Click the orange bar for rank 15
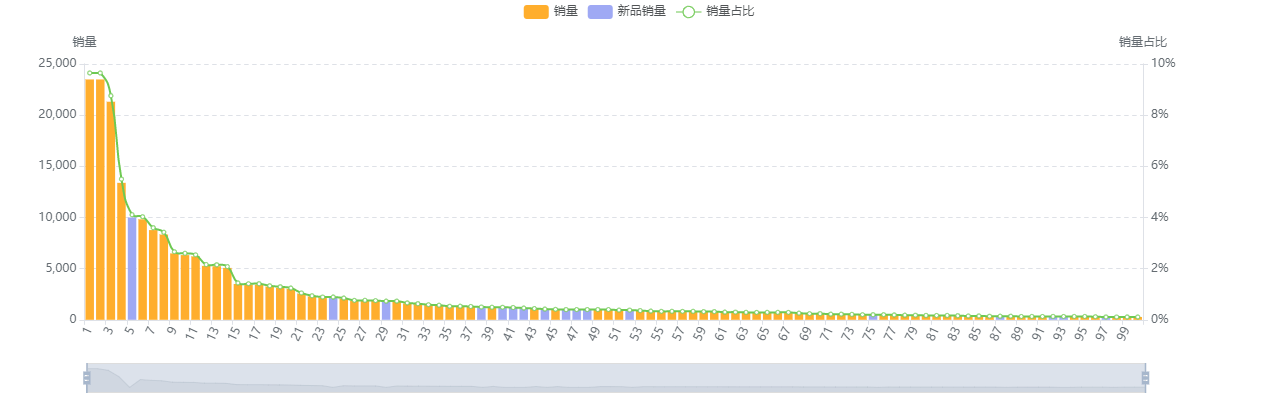This screenshot has width=1278, height=400. [238, 302]
